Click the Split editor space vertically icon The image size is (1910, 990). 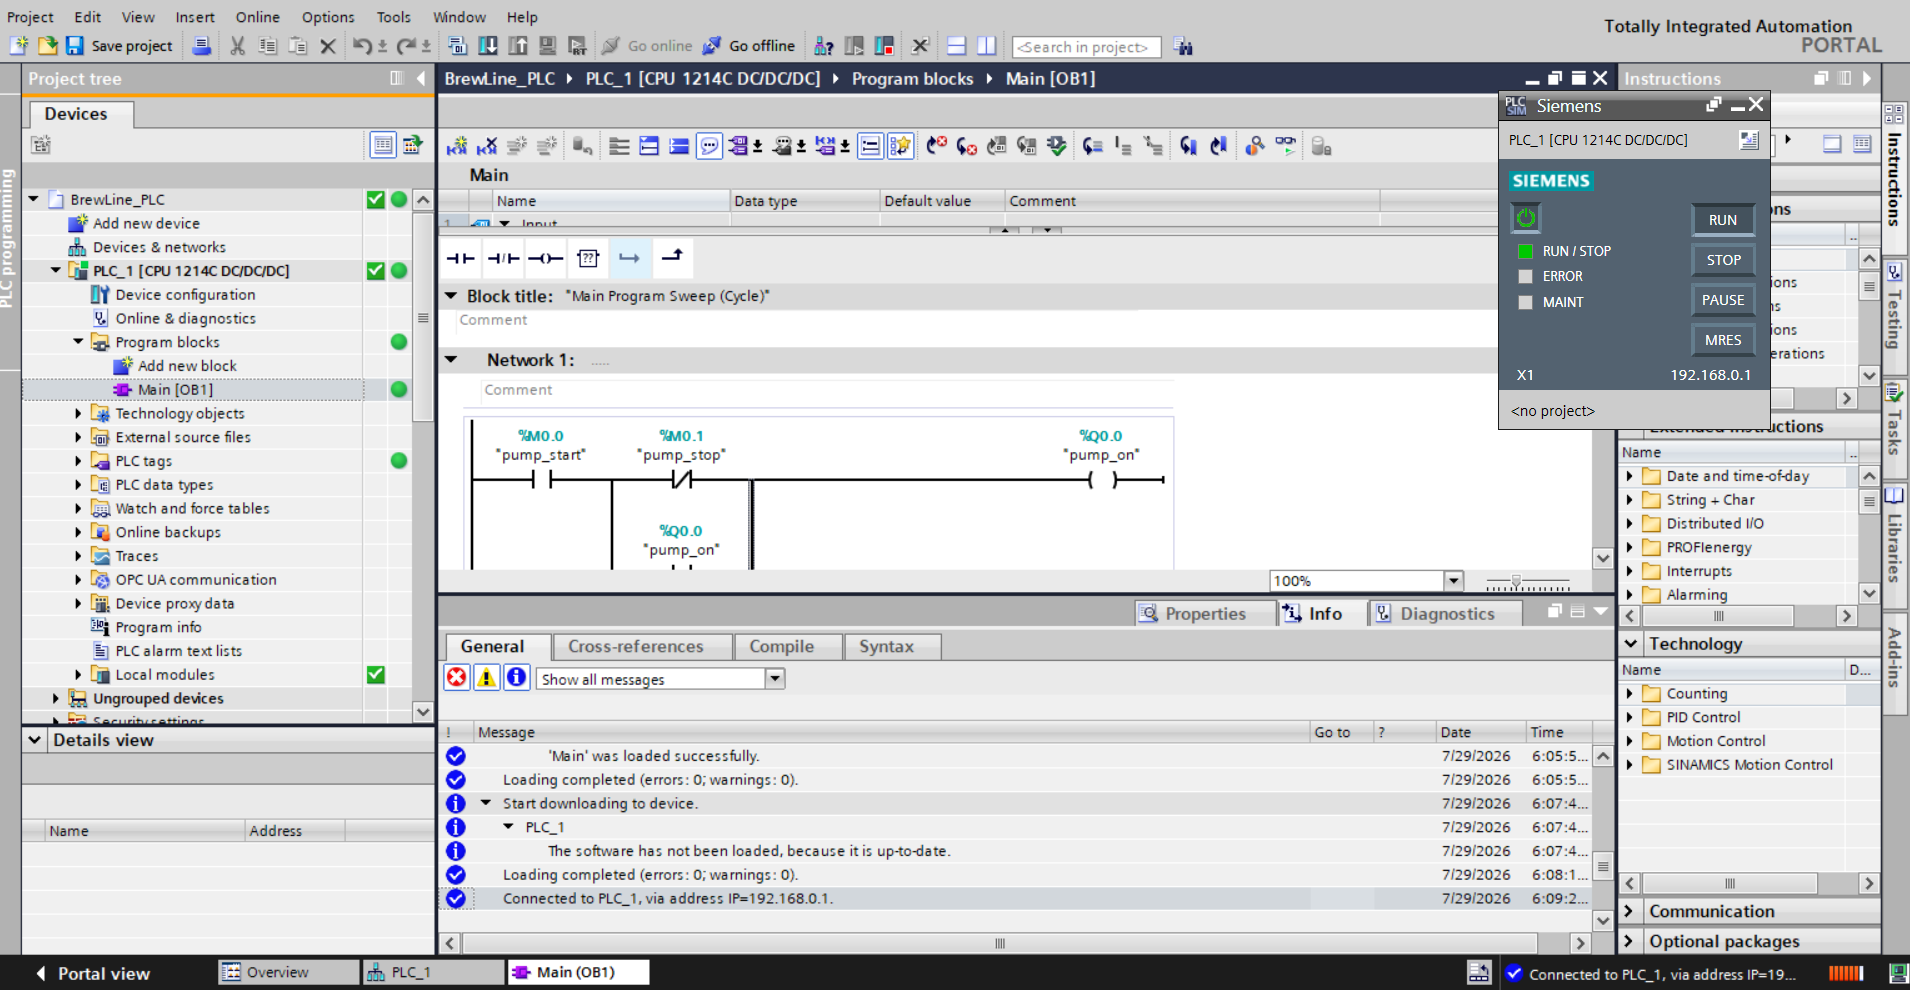(x=986, y=46)
